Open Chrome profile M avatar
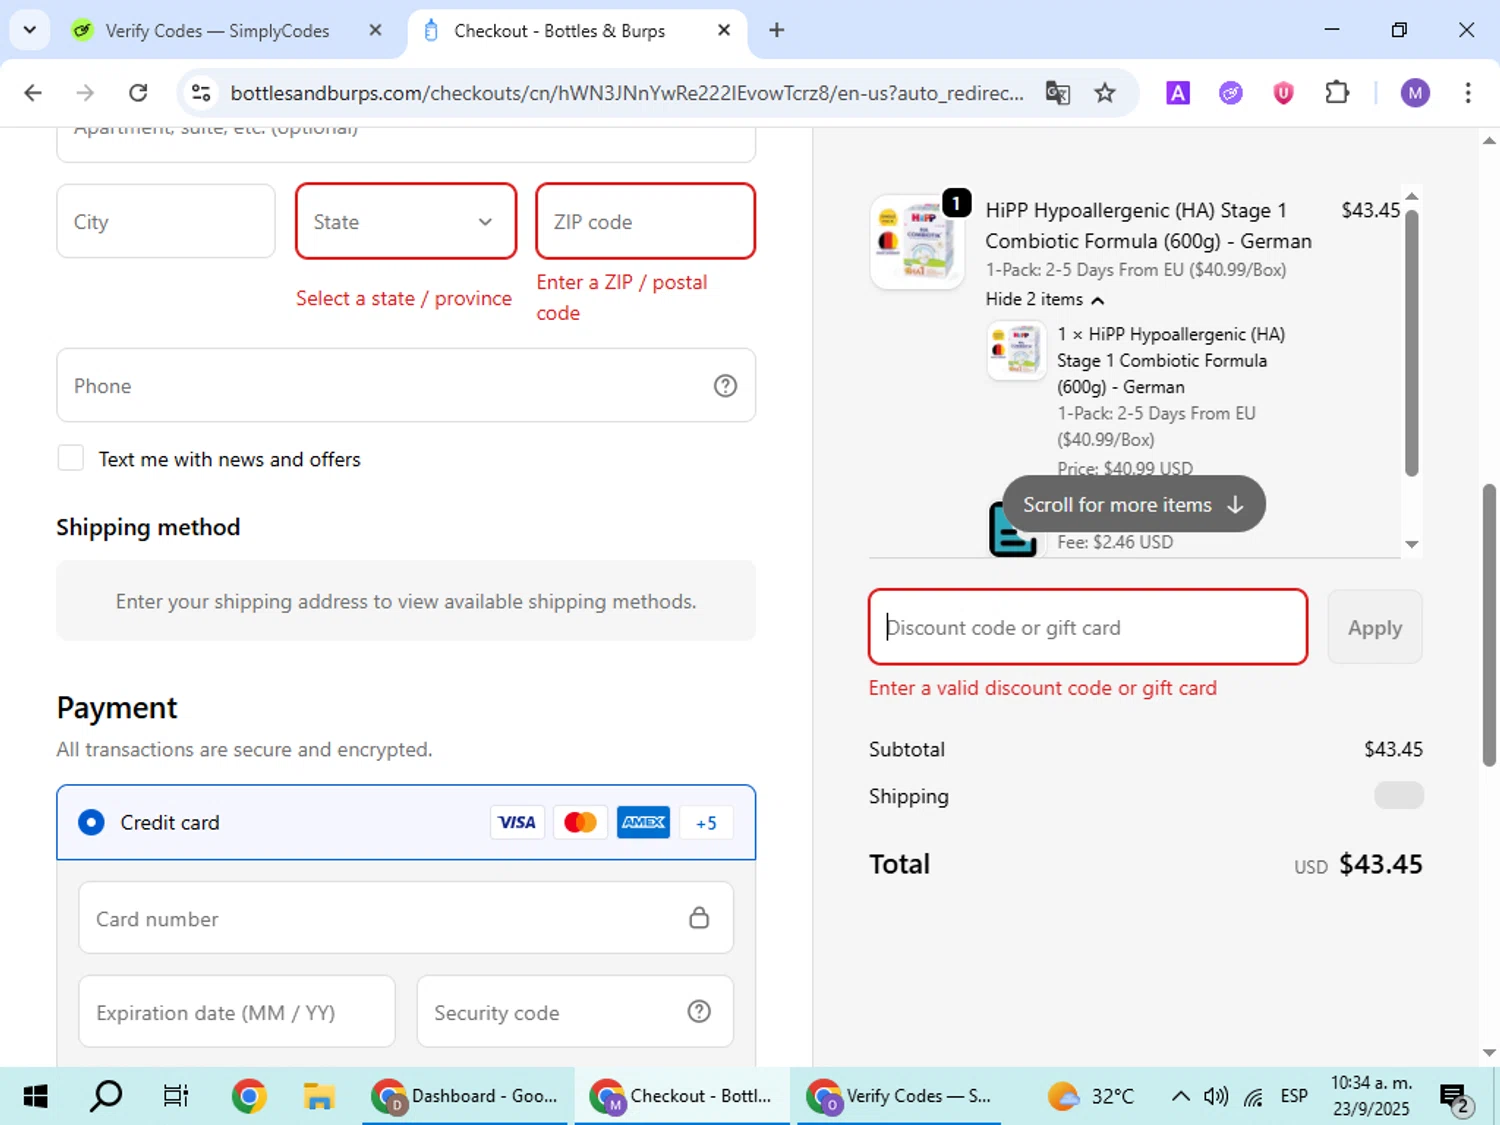This screenshot has height=1125, width=1500. (1415, 93)
